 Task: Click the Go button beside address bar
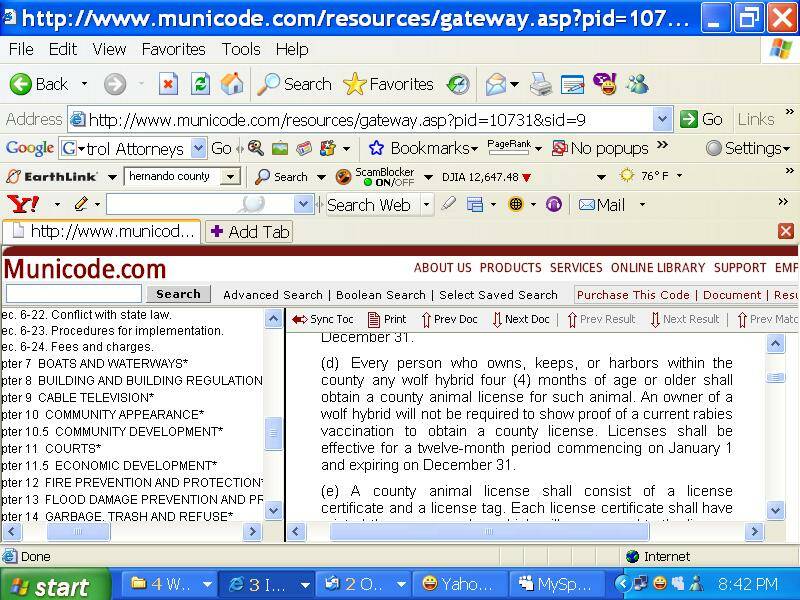tap(702, 119)
